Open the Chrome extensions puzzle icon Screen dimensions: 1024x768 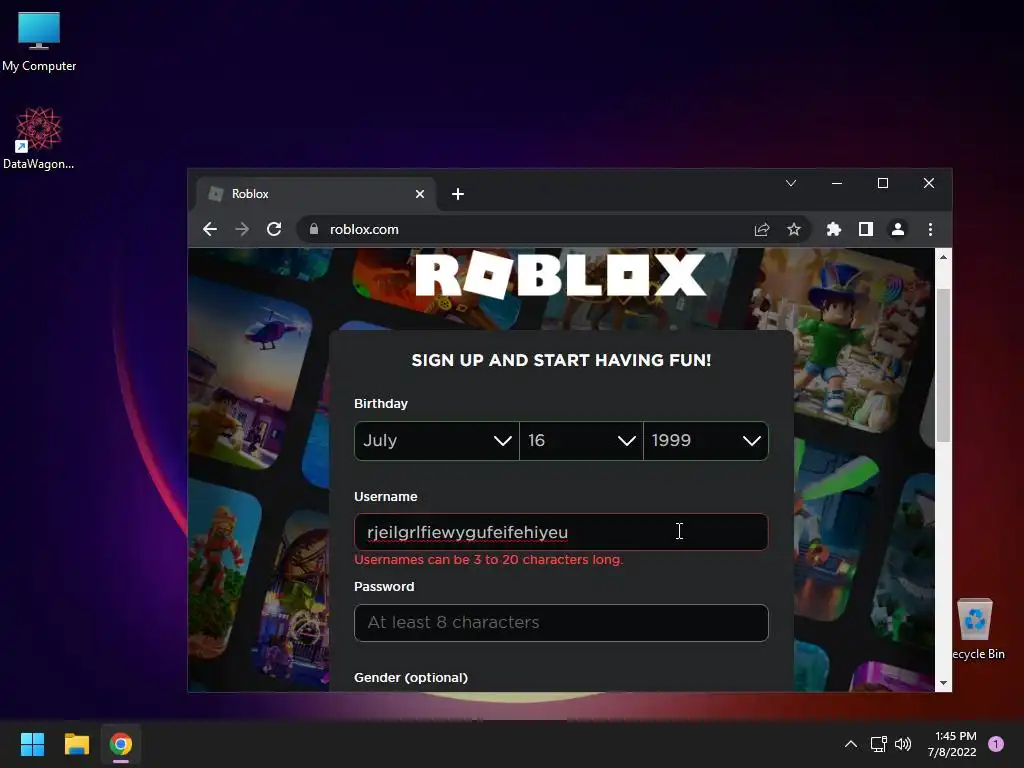click(833, 229)
